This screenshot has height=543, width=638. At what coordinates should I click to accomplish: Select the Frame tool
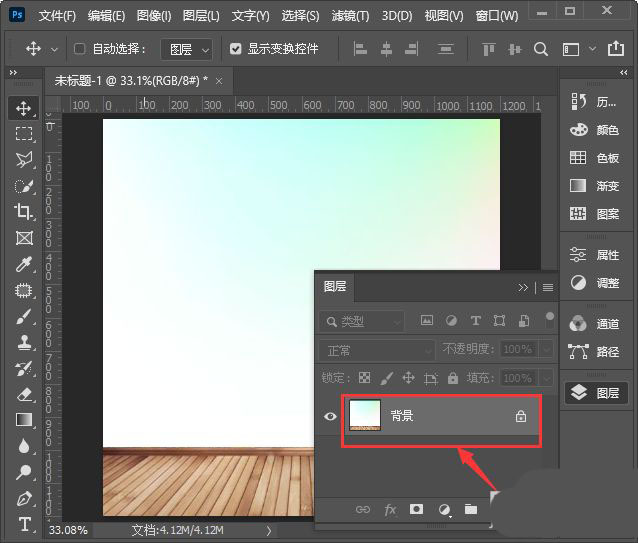tap(24, 238)
